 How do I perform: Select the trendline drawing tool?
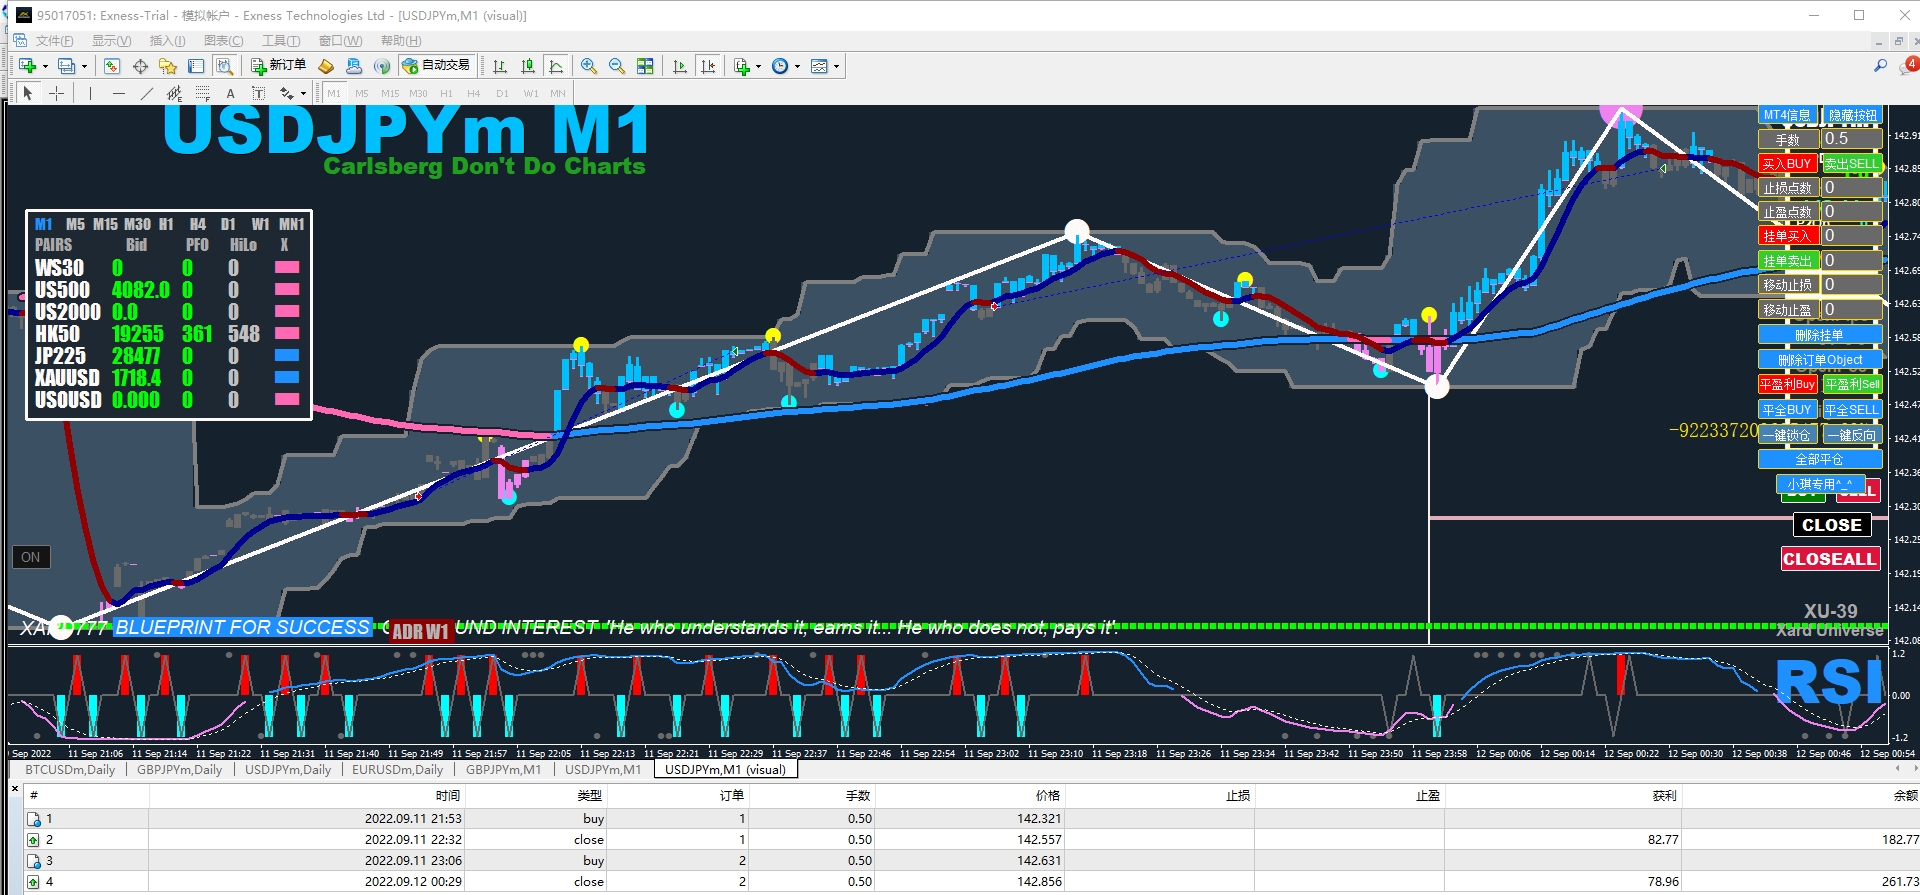[x=147, y=93]
